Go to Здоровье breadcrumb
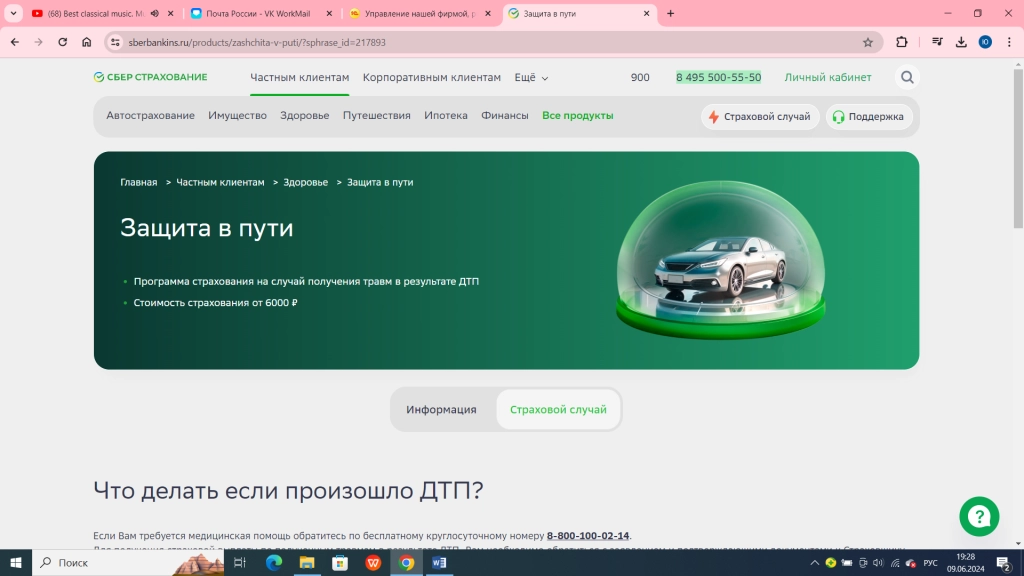This screenshot has width=1024, height=576. coord(306,182)
